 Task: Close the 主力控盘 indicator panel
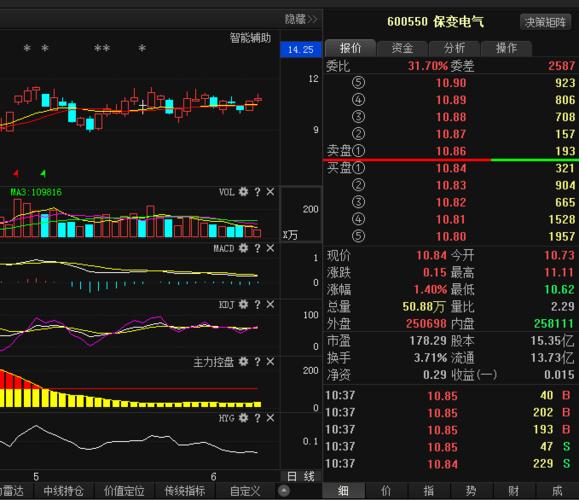[270, 362]
